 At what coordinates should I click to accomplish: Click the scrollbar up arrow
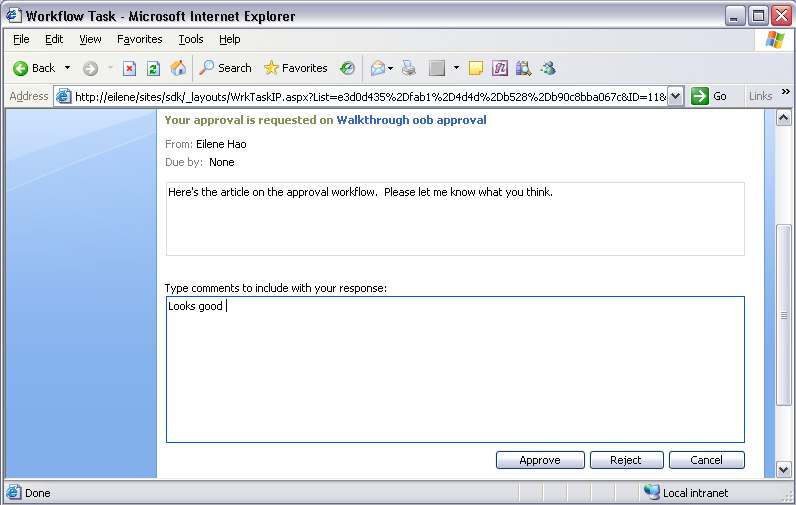pos(783,118)
